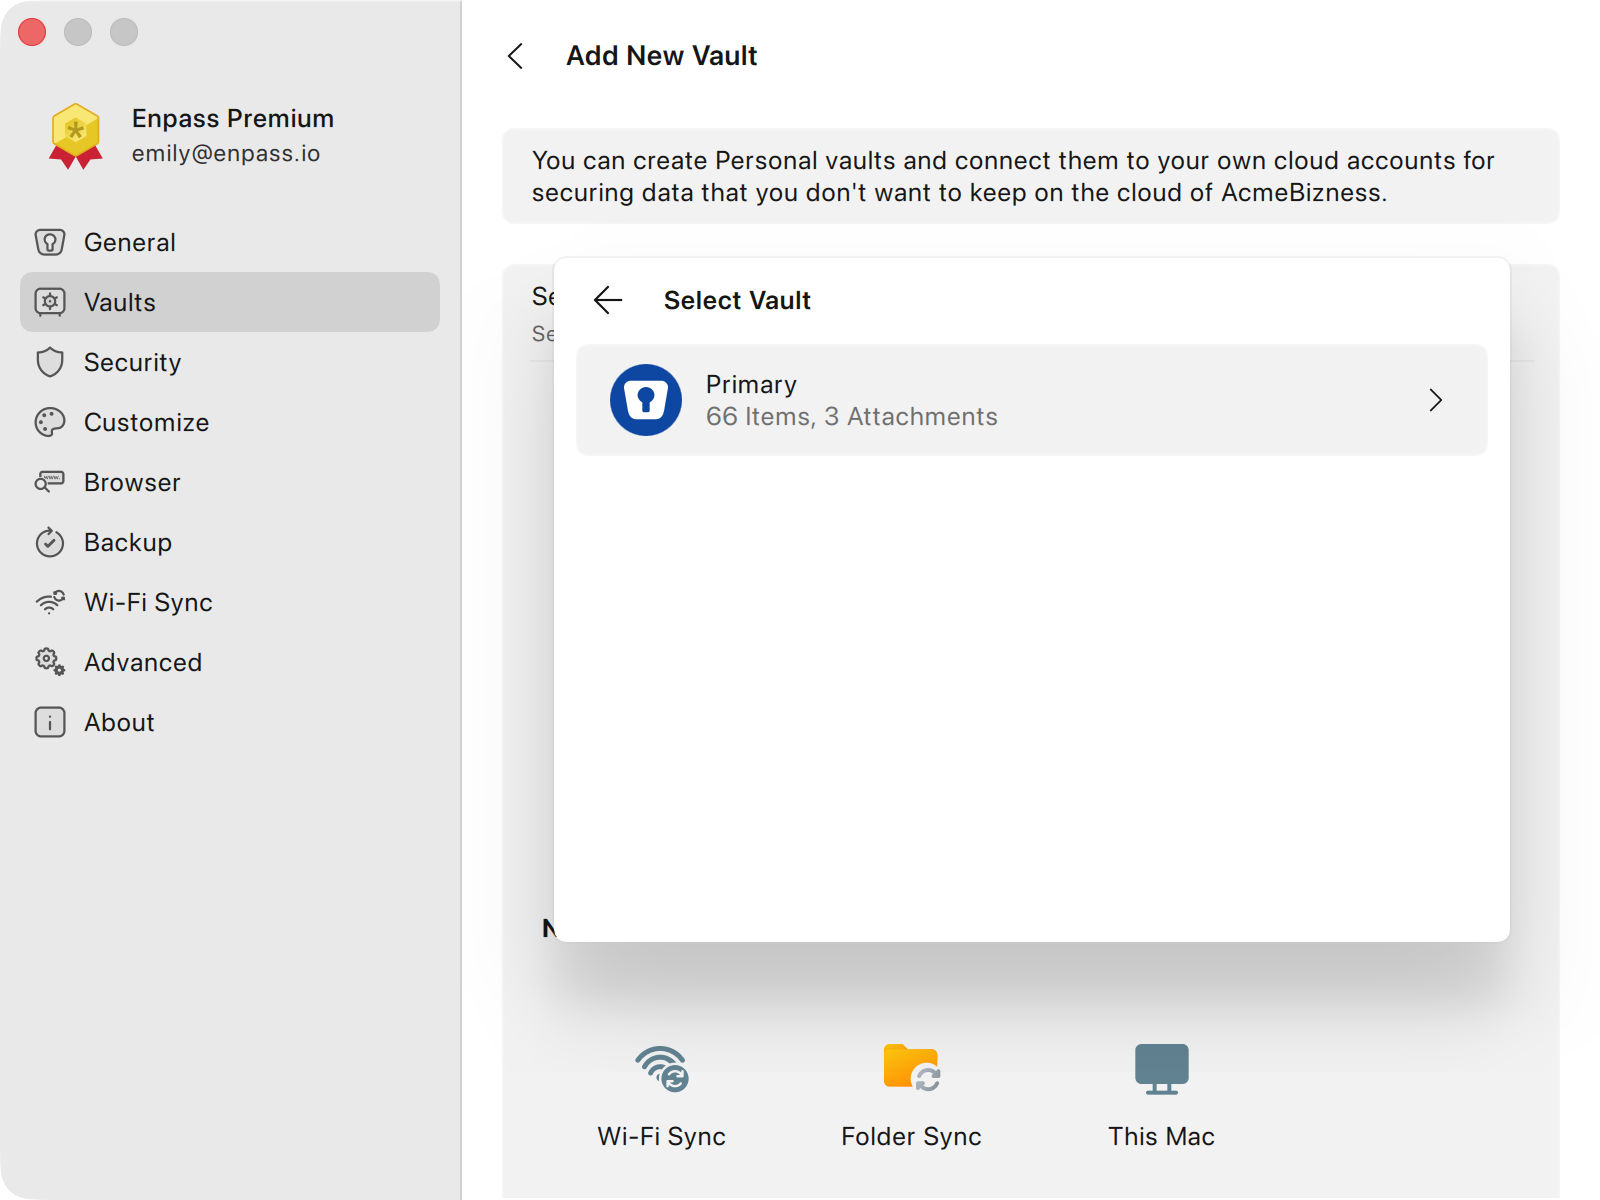Screen dimensions: 1600x1200
Task: Go back from Select Vault popup
Action: 608,300
